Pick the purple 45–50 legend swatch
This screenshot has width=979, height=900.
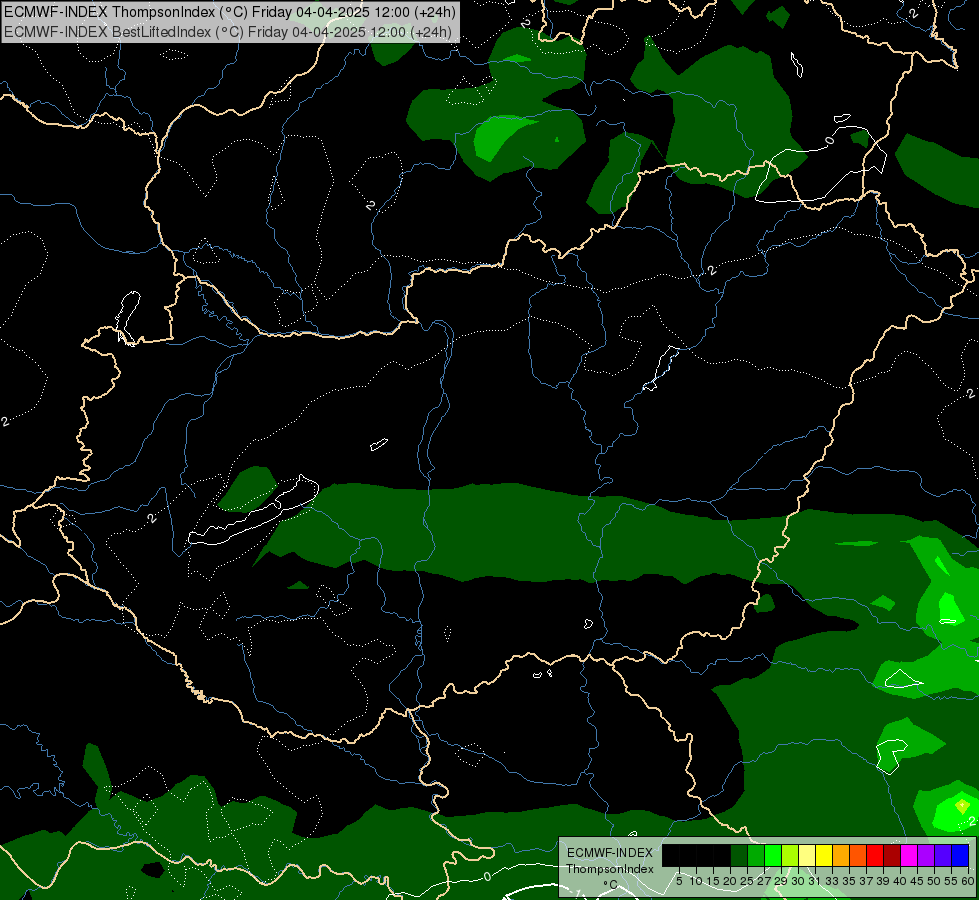pos(927,855)
